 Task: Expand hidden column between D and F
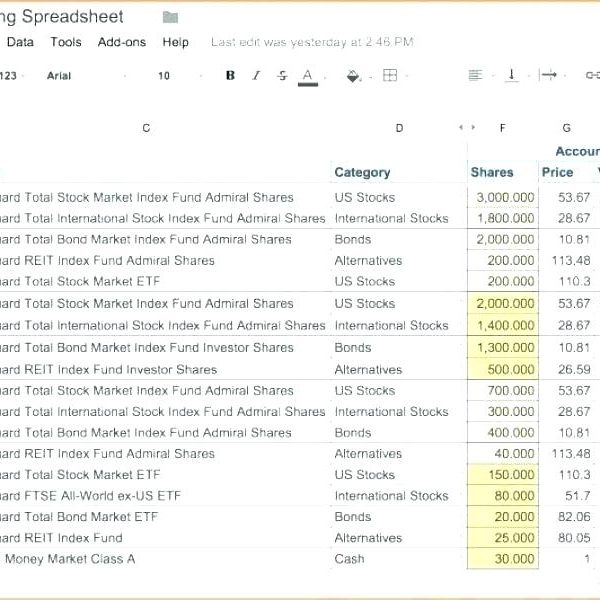point(466,128)
